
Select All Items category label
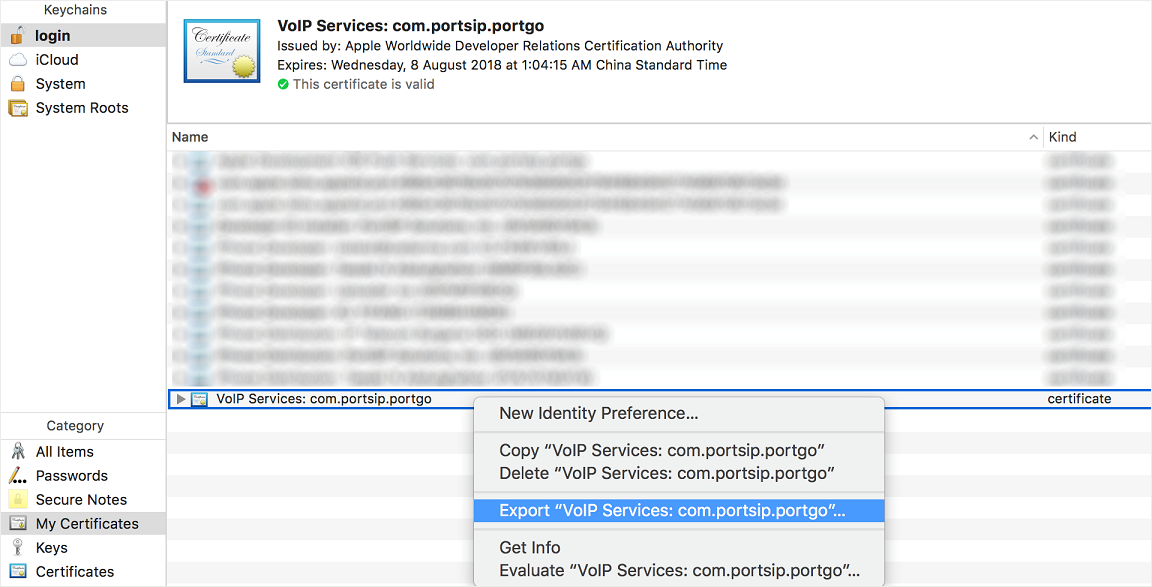(x=65, y=452)
